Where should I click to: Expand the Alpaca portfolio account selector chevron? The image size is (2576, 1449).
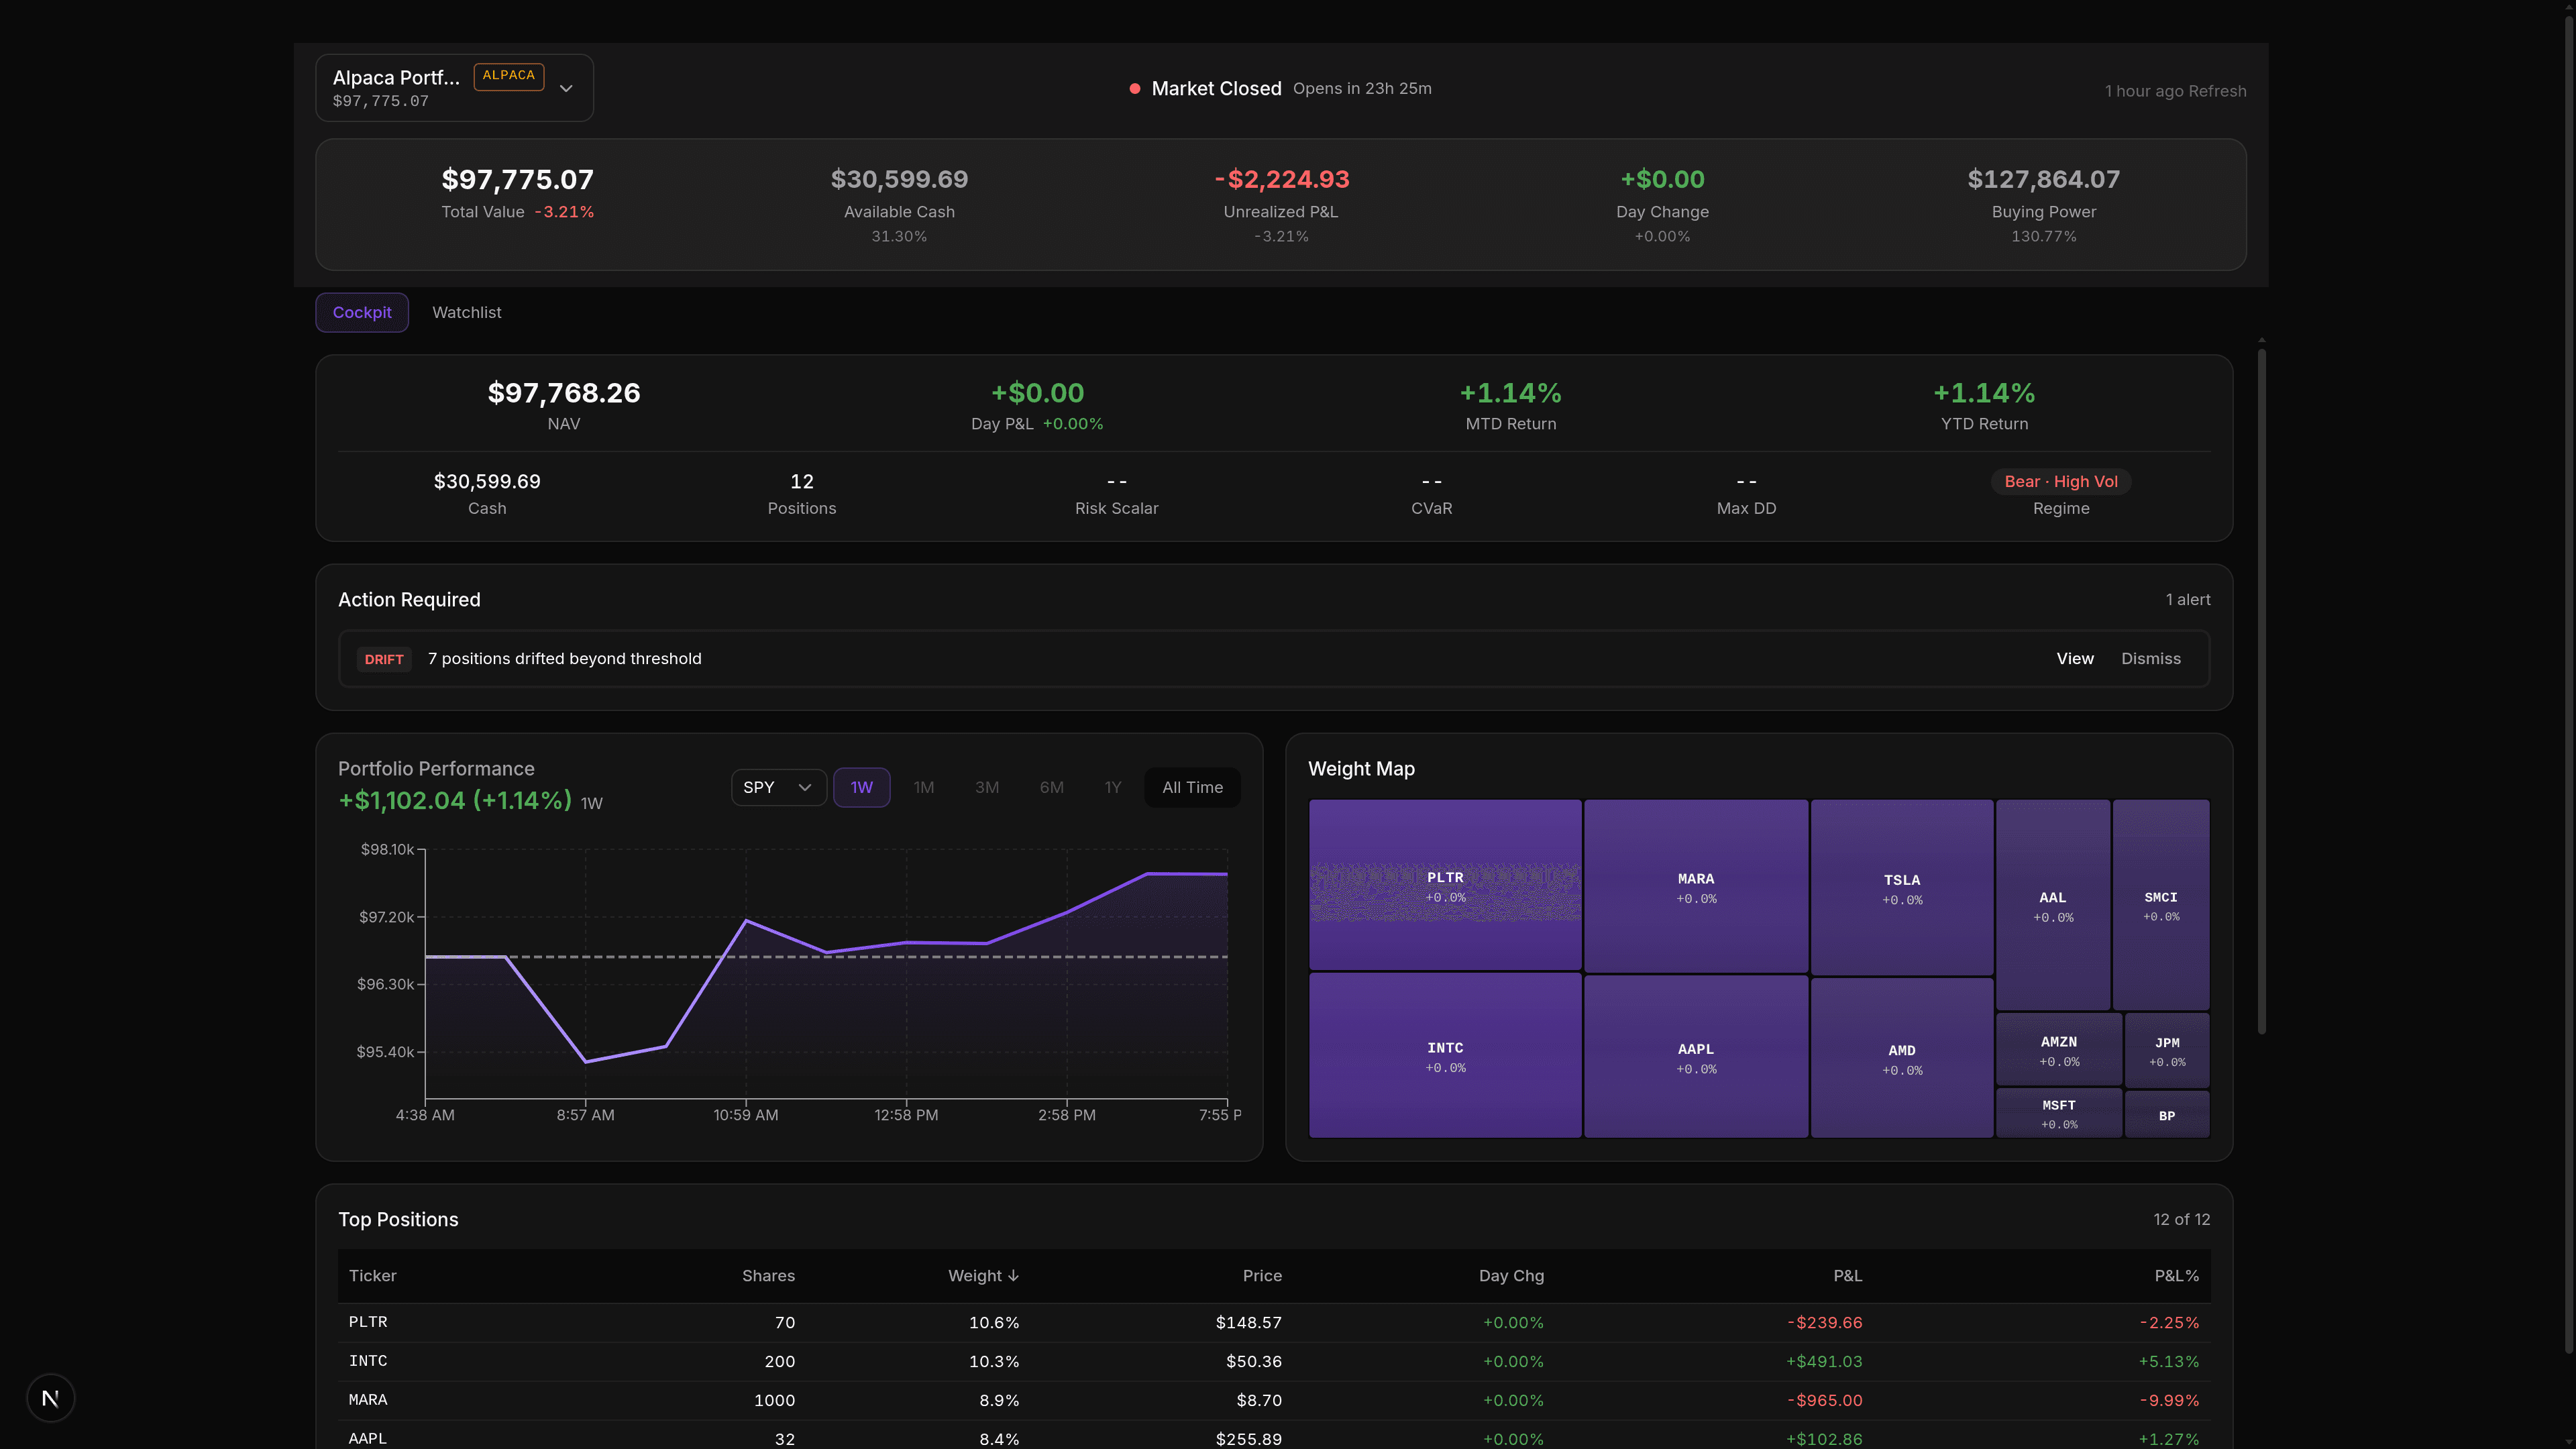point(566,88)
